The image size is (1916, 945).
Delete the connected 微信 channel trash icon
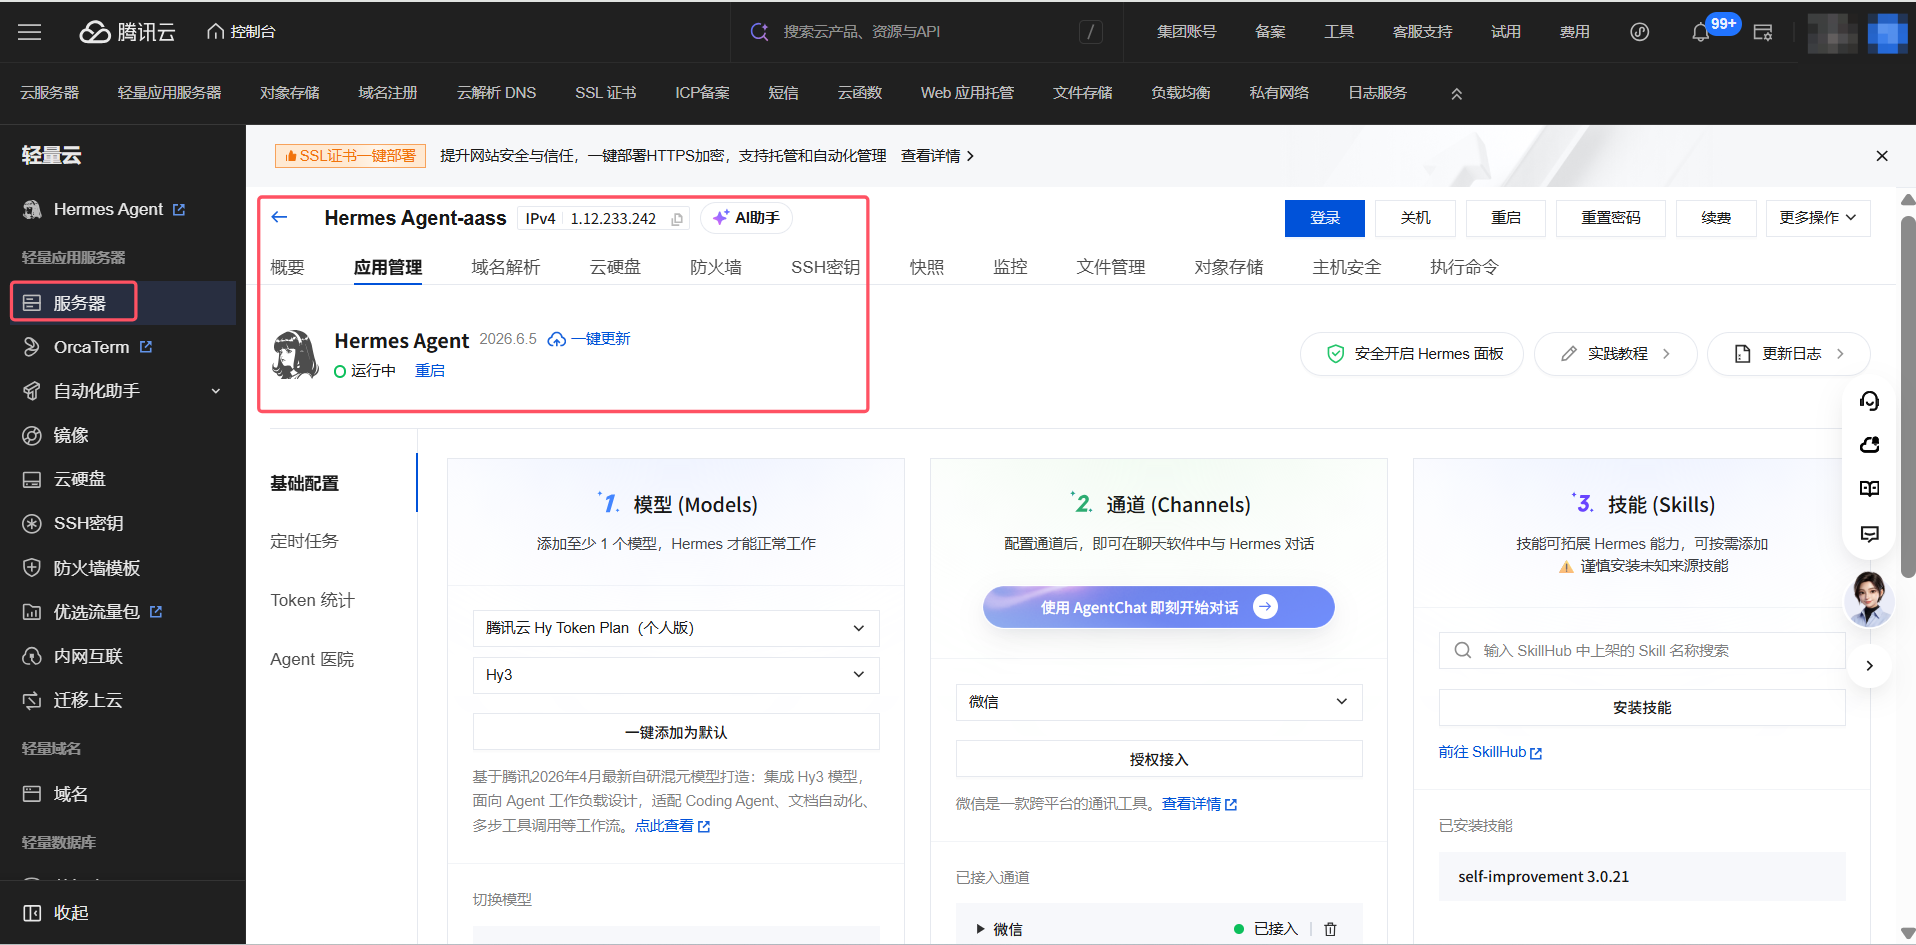pyautogui.click(x=1330, y=929)
